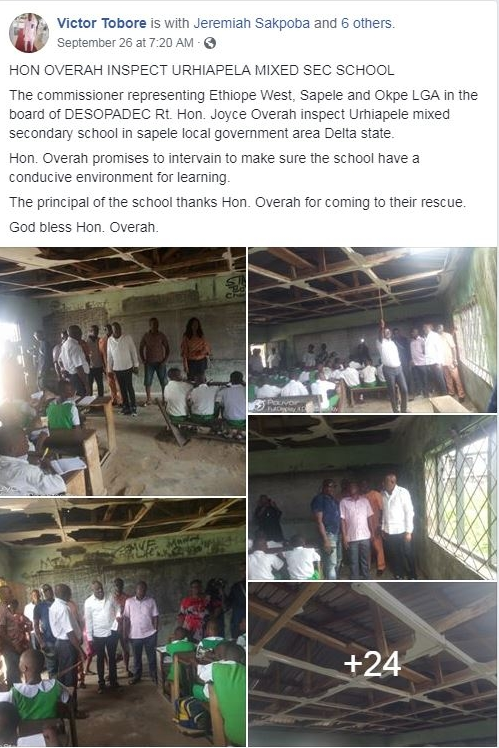Click the 'Hon. Overah promises to intervain' paragraph
Image resolution: width=499 pixels, height=748 pixels.
[x=214, y=167]
